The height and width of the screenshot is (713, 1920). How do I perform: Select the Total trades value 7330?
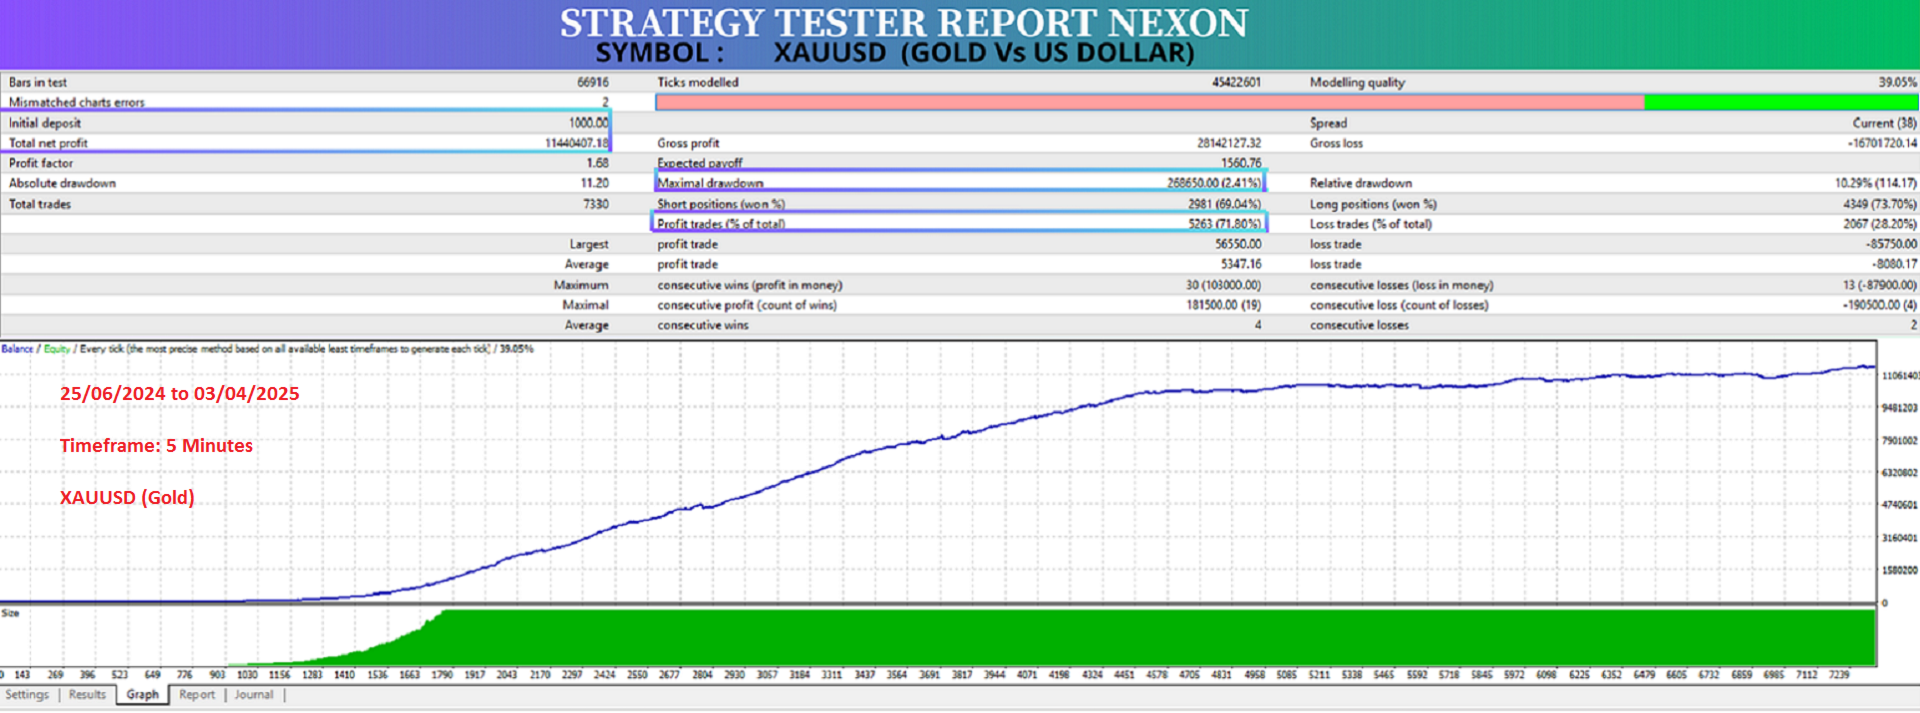(x=595, y=204)
